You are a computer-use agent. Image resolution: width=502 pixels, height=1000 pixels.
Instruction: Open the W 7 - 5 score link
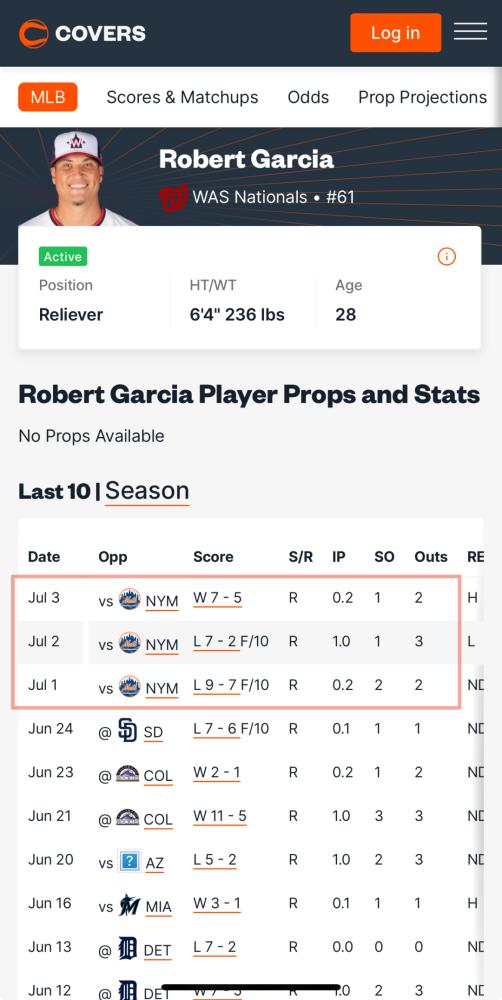coord(218,598)
